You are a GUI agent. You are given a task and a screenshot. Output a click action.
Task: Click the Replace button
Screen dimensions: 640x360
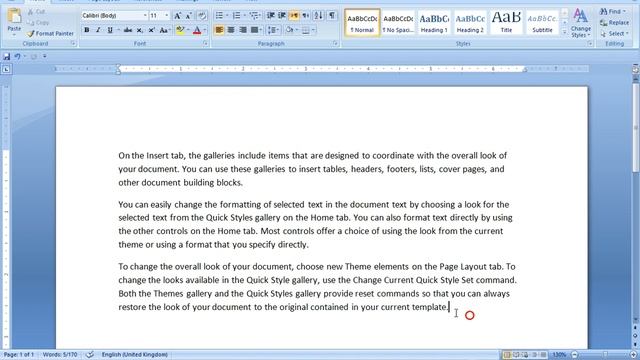tap(615, 22)
